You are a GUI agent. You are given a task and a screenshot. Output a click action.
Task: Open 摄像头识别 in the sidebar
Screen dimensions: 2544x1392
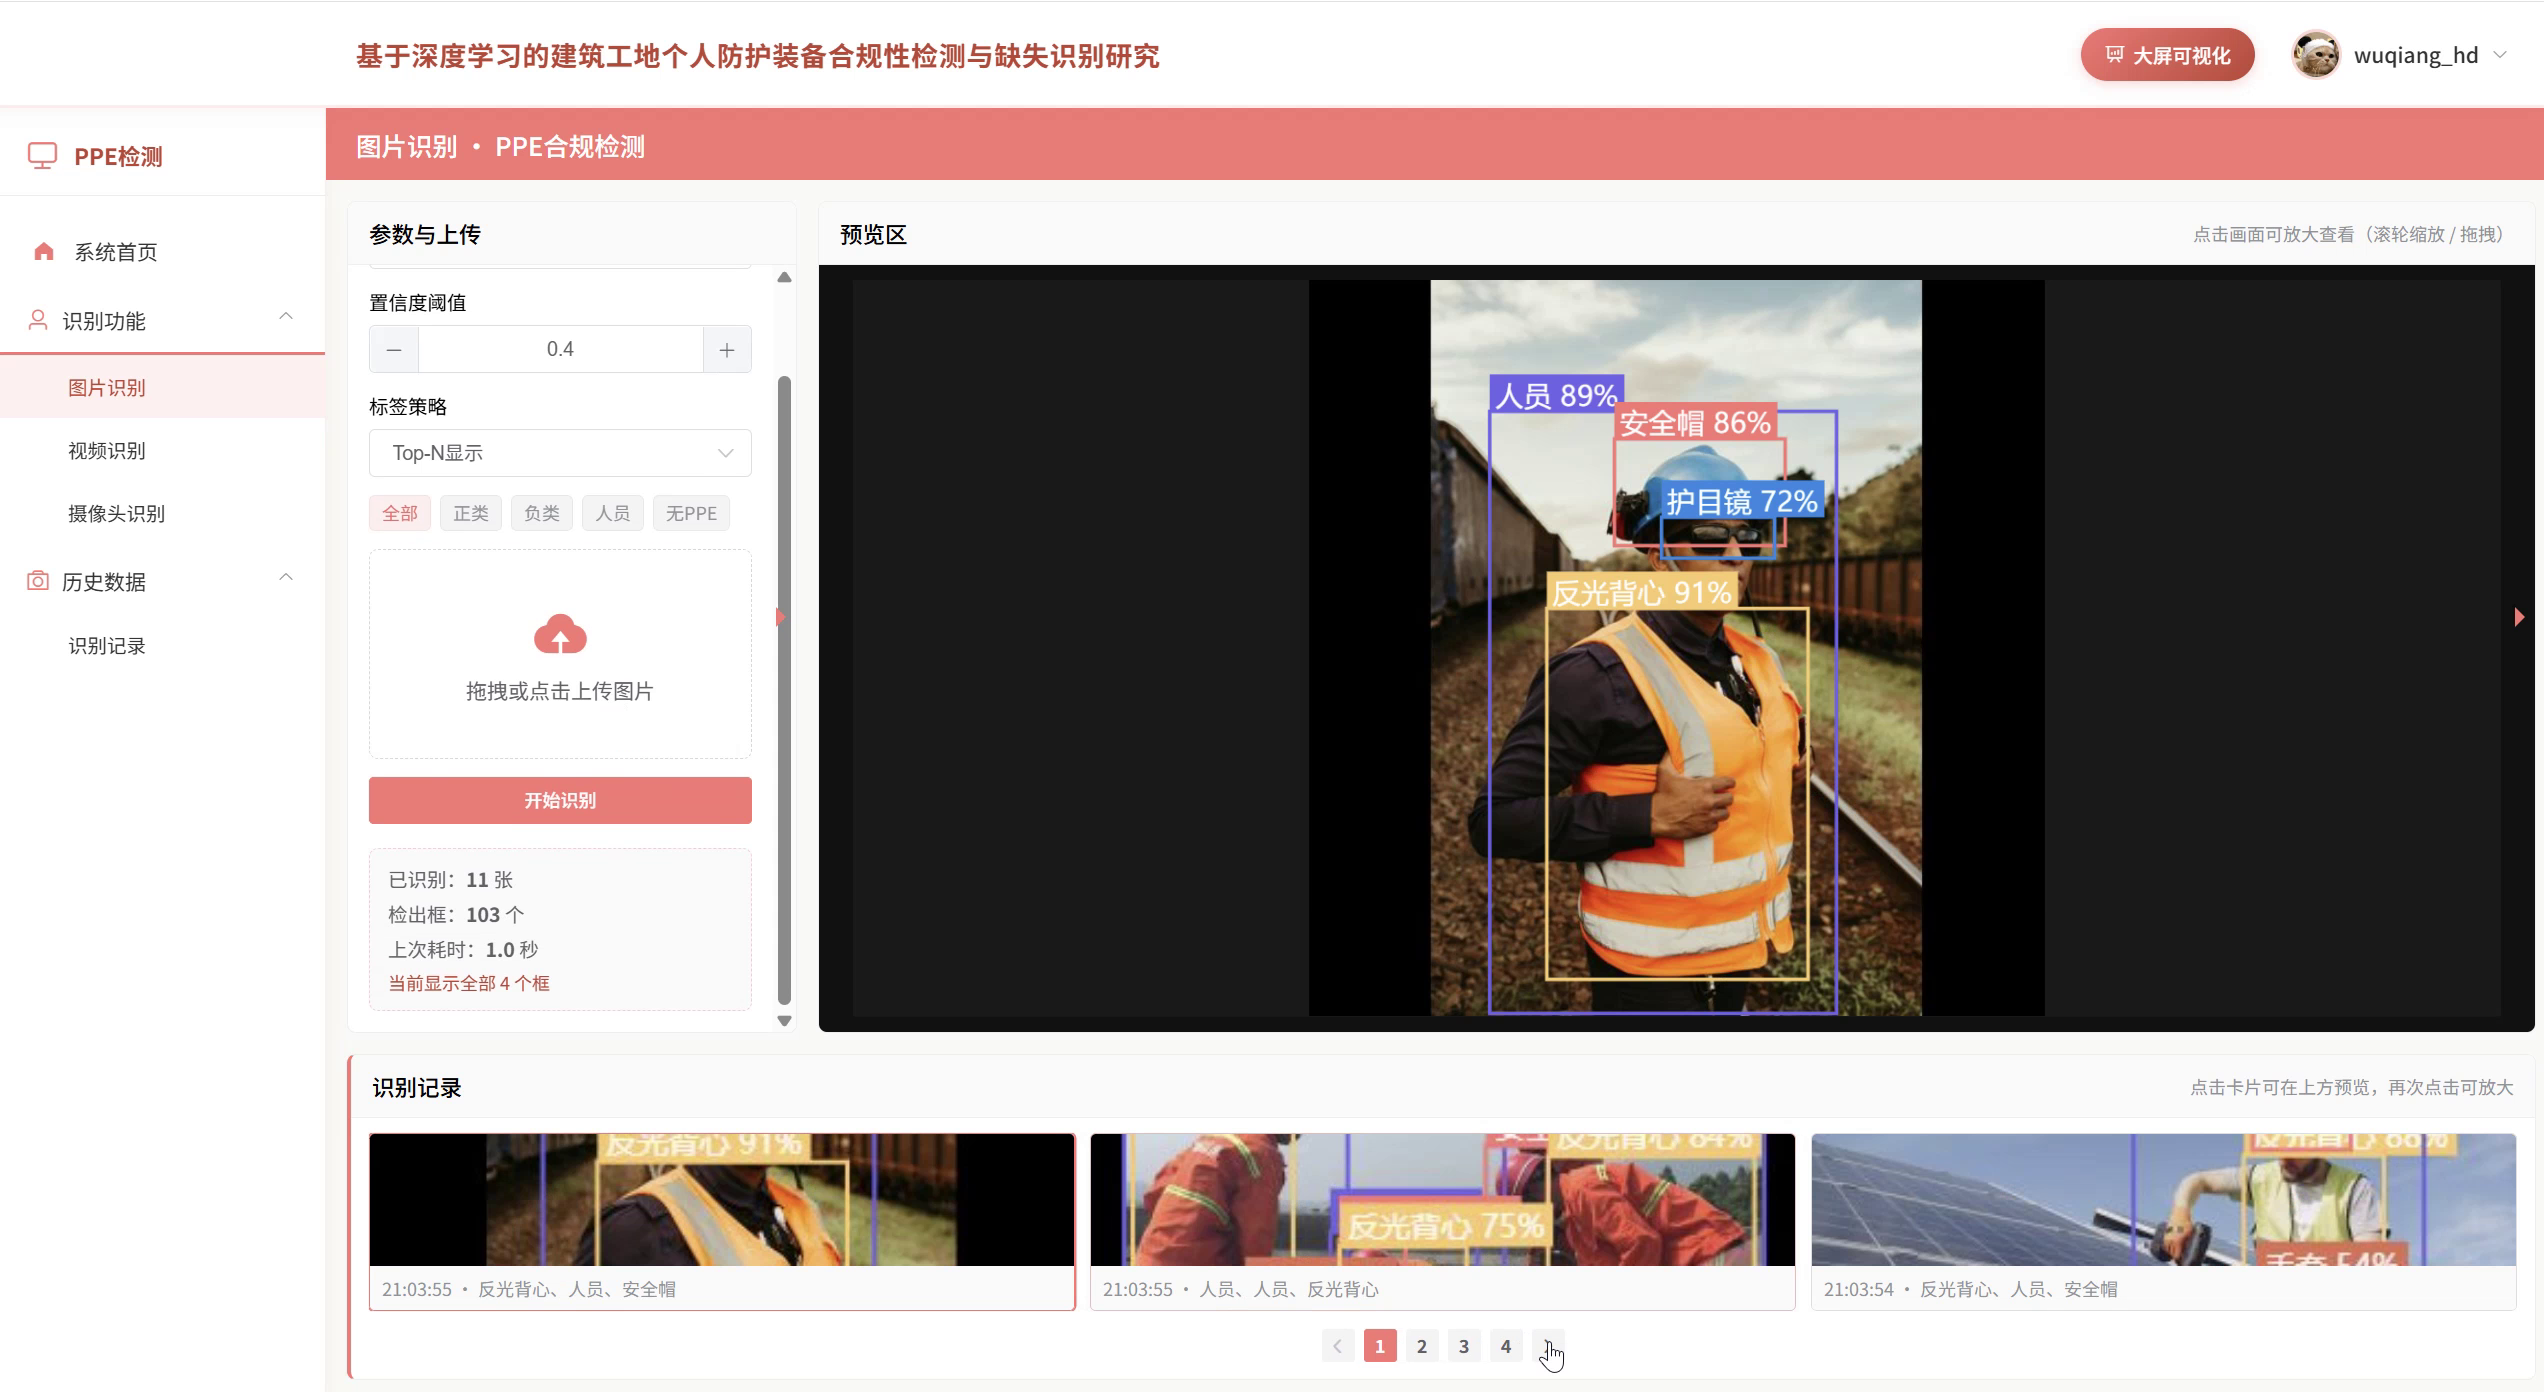click(x=116, y=514)
